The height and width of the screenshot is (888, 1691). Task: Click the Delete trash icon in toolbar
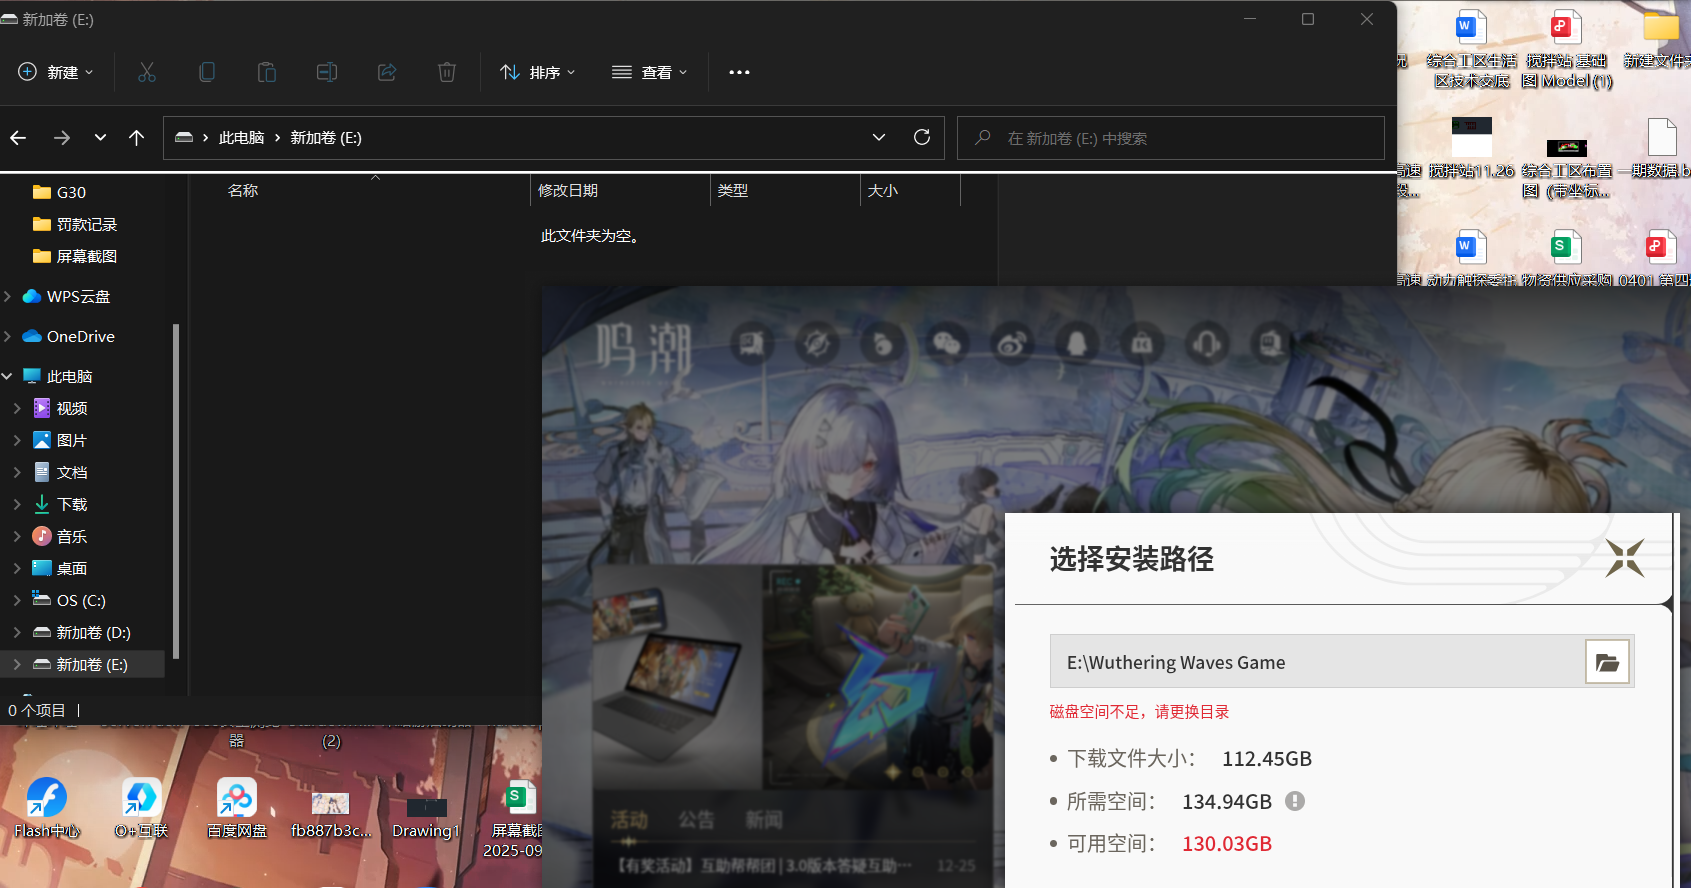447,72
